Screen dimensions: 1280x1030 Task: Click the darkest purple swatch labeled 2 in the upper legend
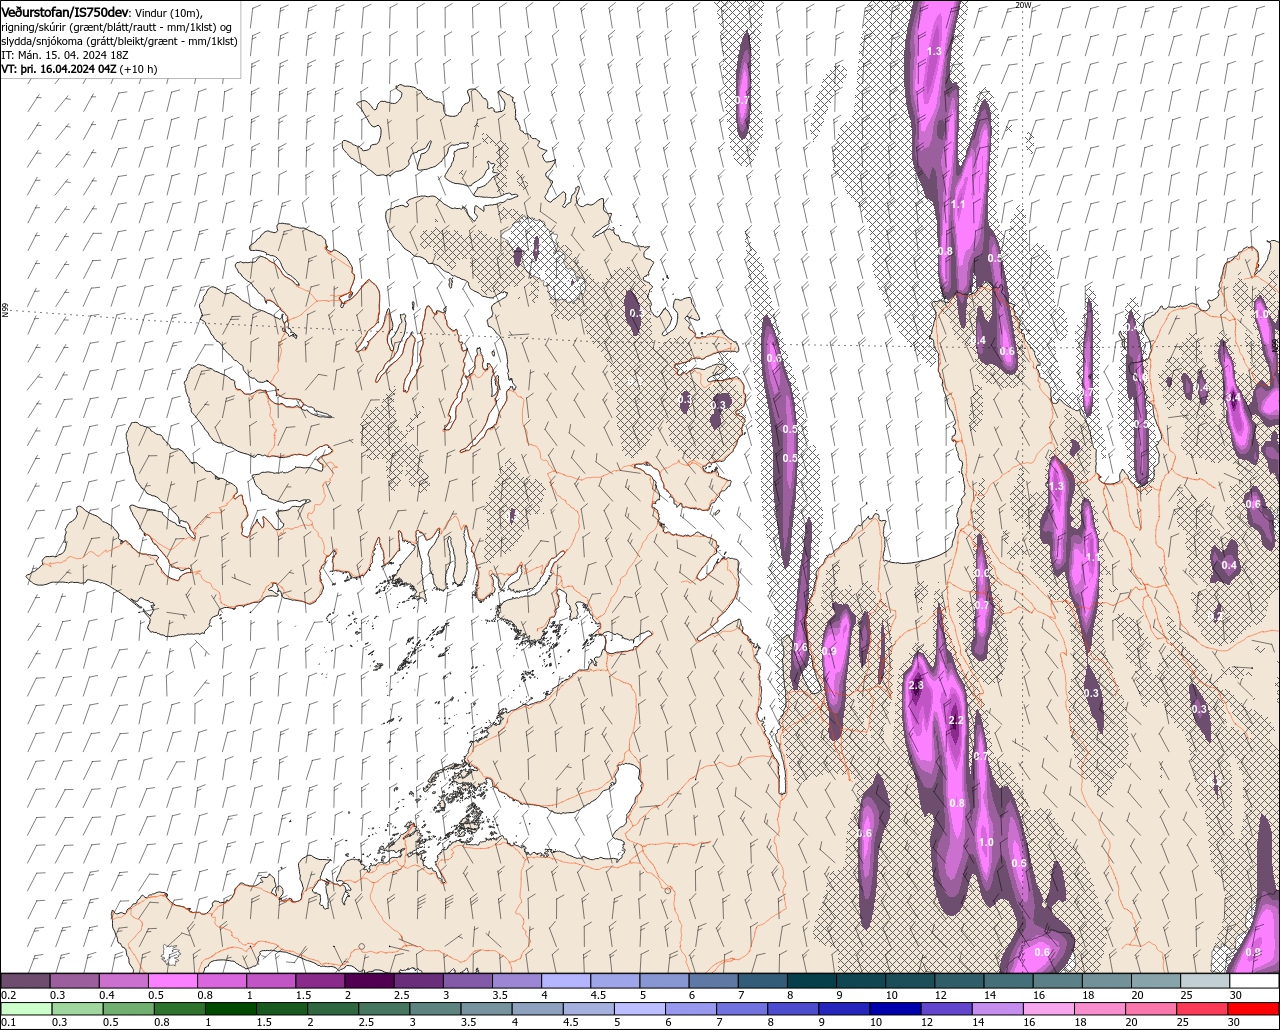pyautogui.click(x=370, y=980)
